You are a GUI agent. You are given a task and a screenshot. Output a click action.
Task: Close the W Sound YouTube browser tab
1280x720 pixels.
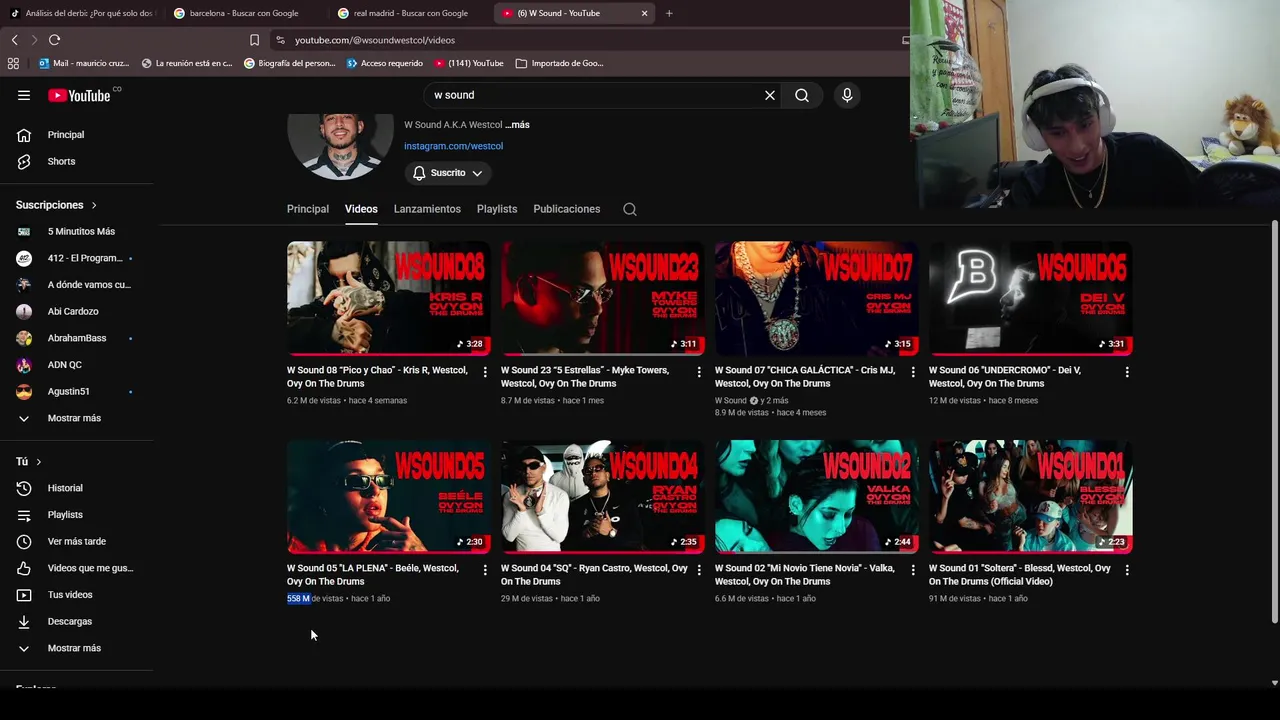click(645, 13)
